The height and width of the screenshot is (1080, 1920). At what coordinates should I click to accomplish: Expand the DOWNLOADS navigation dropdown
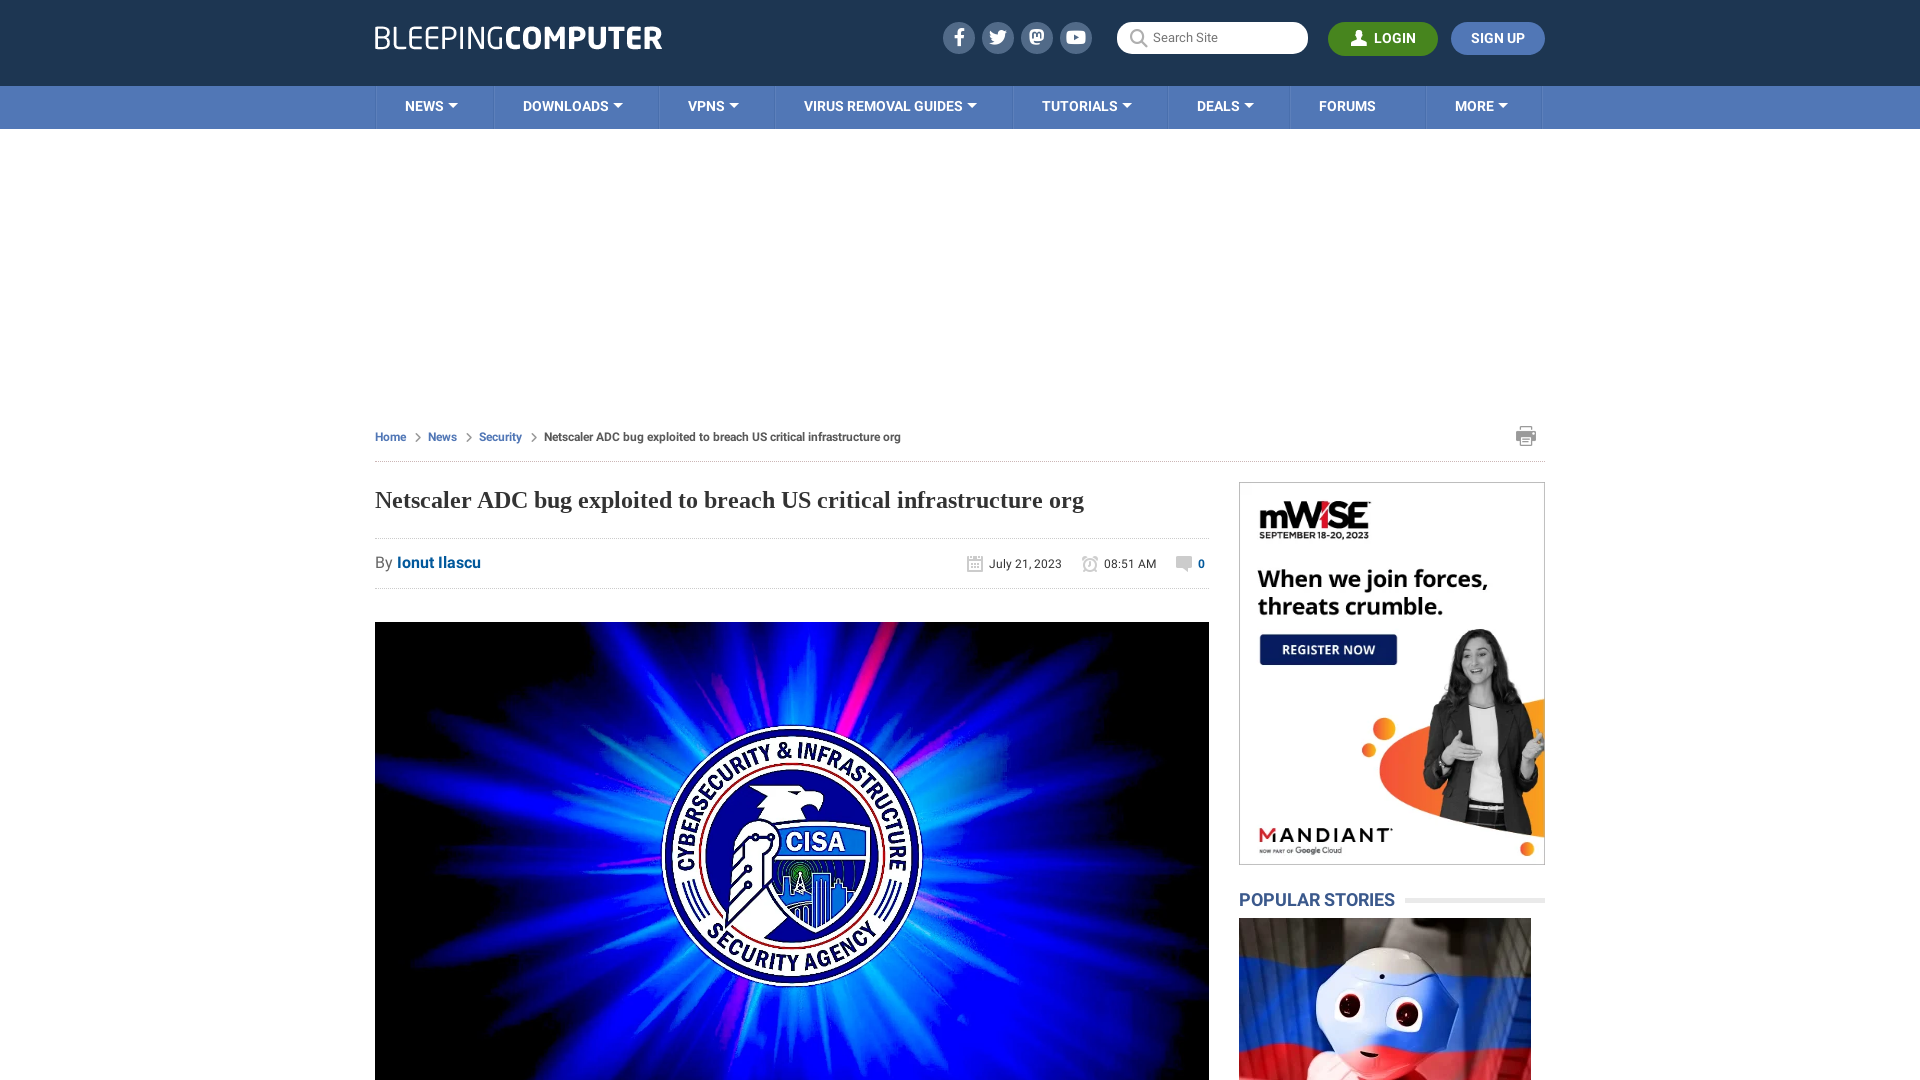572,107
